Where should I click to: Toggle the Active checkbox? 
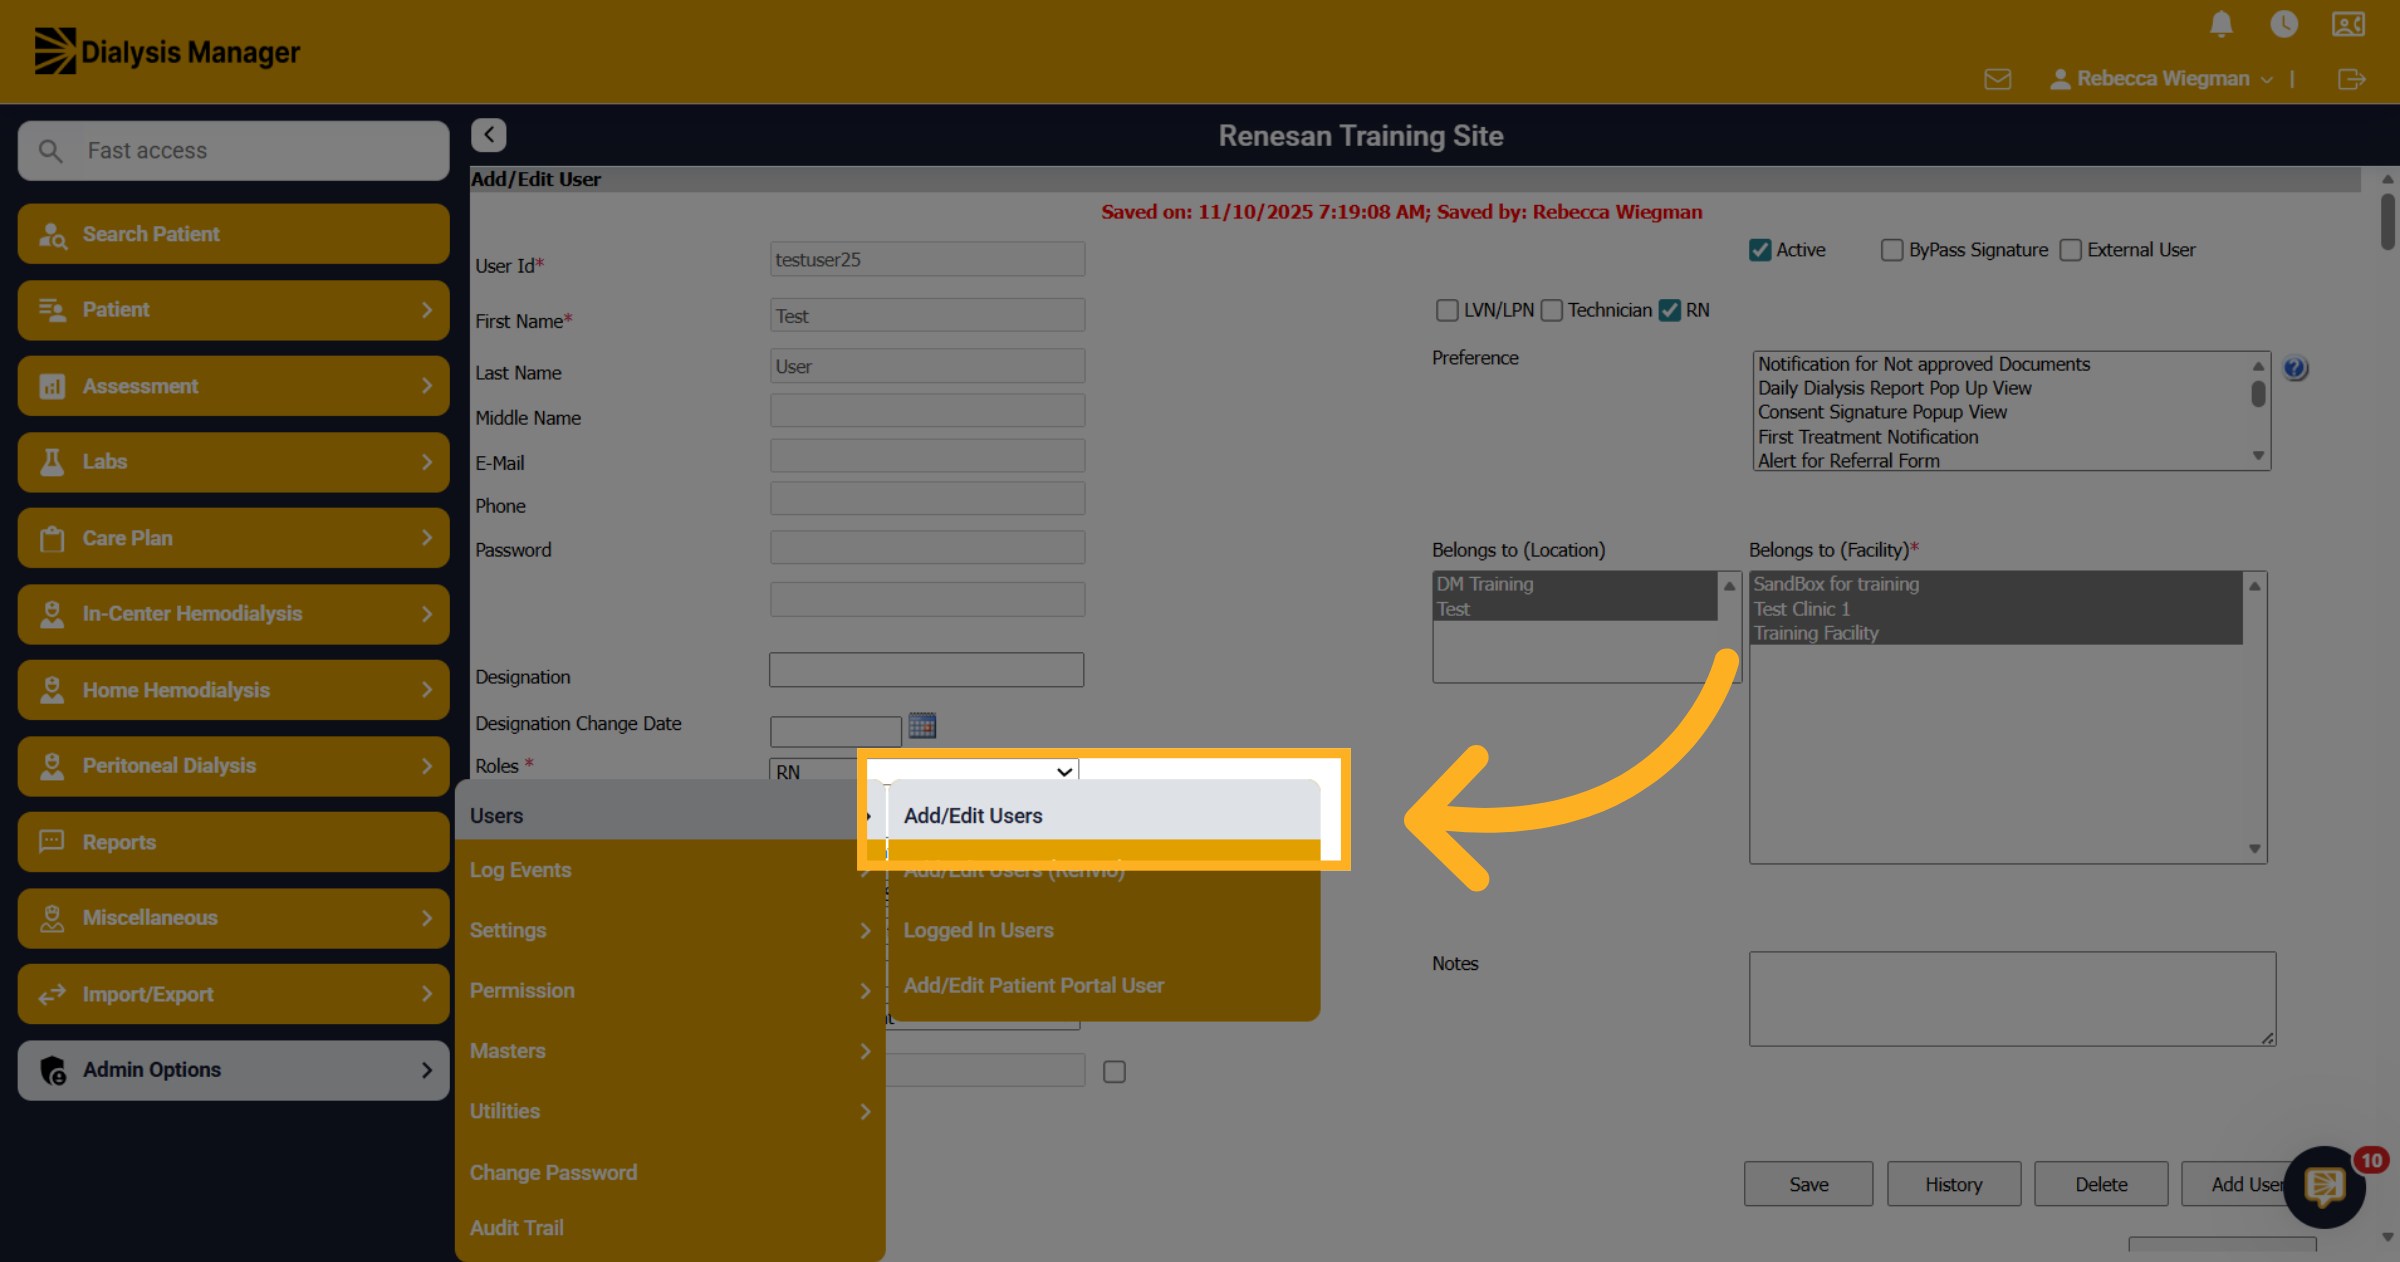pos(1760,250)
